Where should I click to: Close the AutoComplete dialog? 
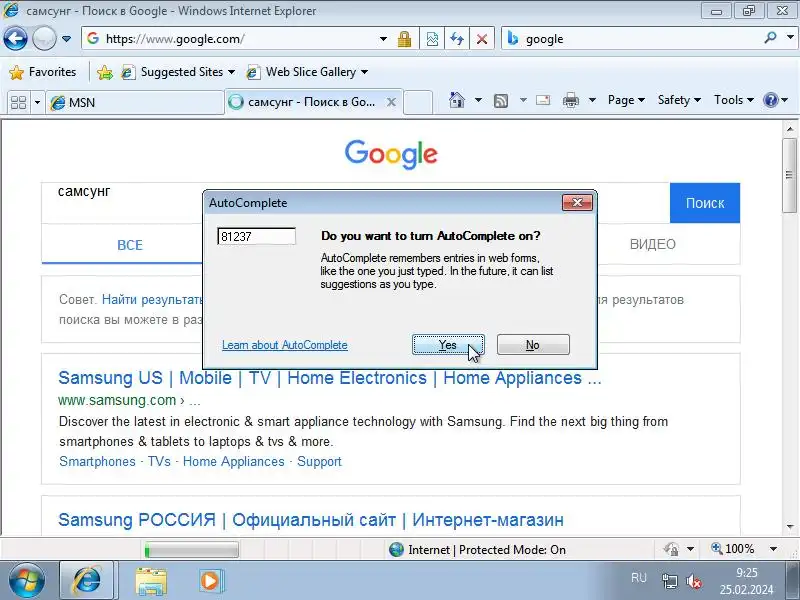tap(577, 203)
